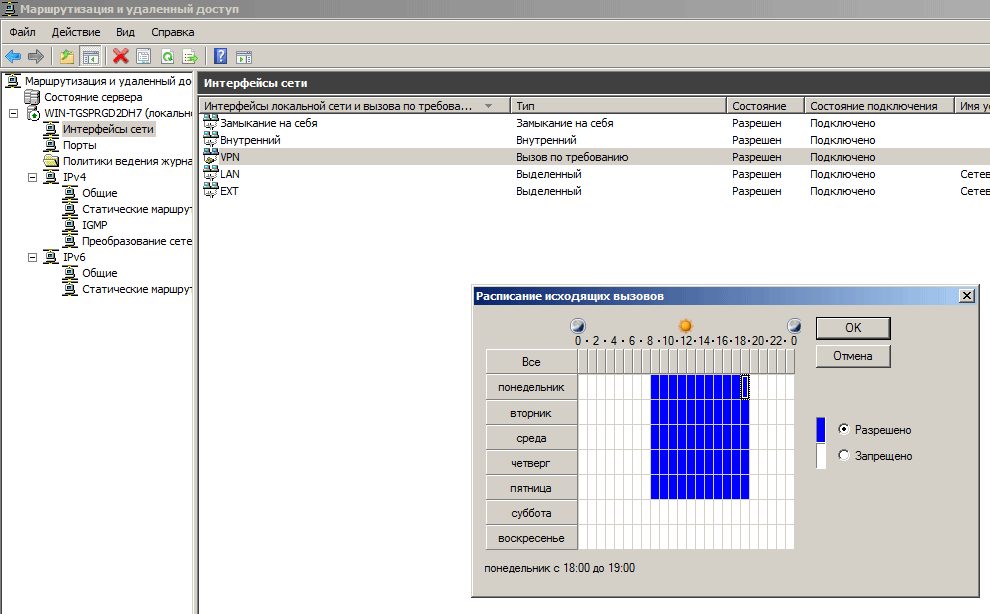Click the sun icon above the schedule
This screenshot has height=614, width=990.
685,326
